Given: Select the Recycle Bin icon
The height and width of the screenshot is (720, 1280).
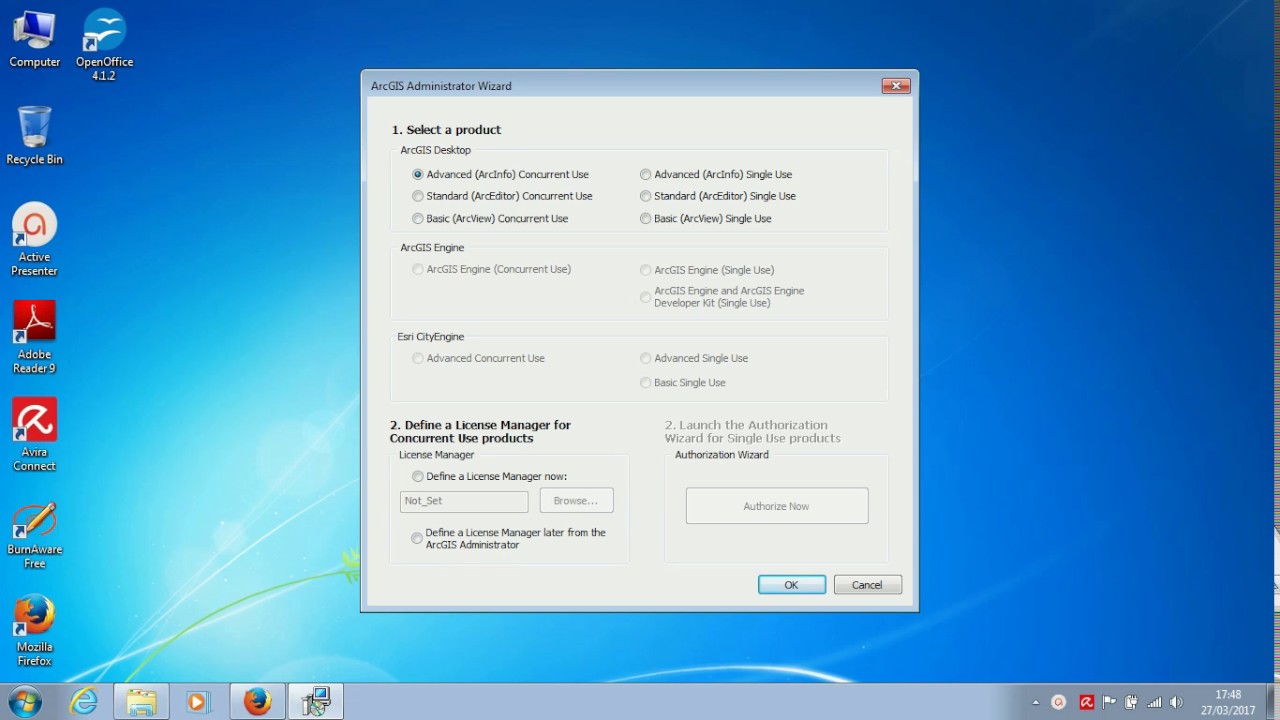Looking at the screenshot, I should coord(34,136).
